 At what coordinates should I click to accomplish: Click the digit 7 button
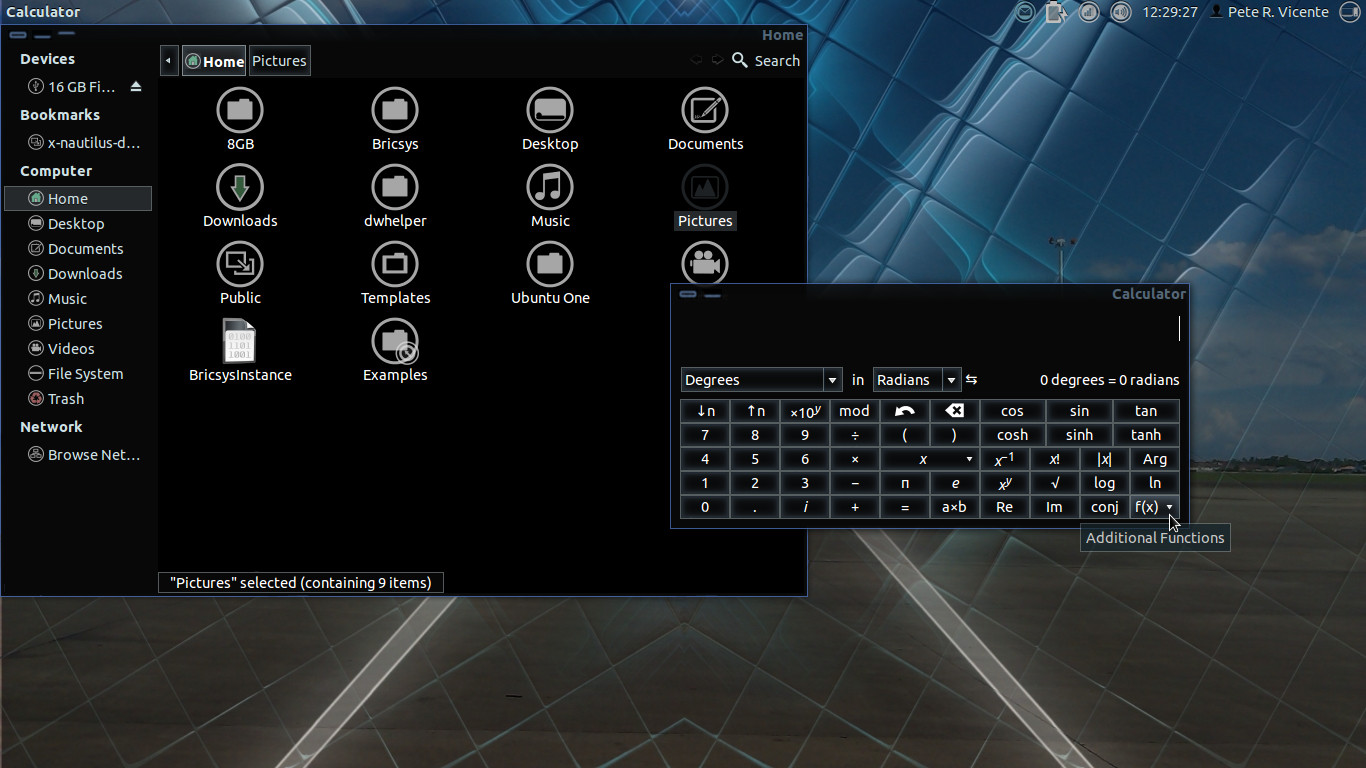coord(705,435)
